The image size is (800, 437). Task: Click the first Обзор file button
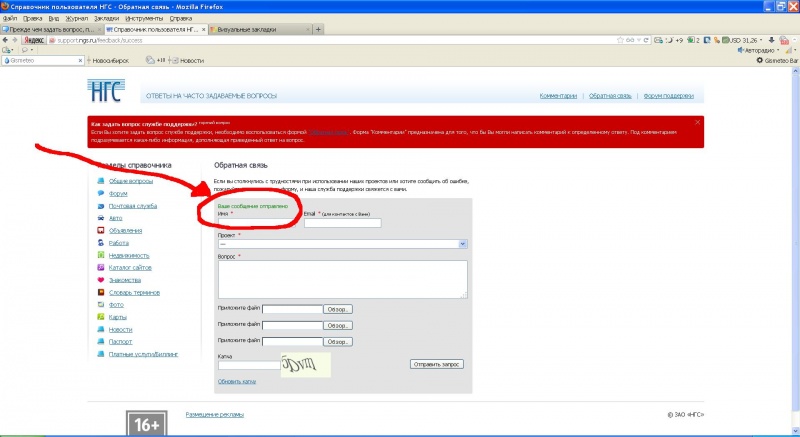pos(338,310)
